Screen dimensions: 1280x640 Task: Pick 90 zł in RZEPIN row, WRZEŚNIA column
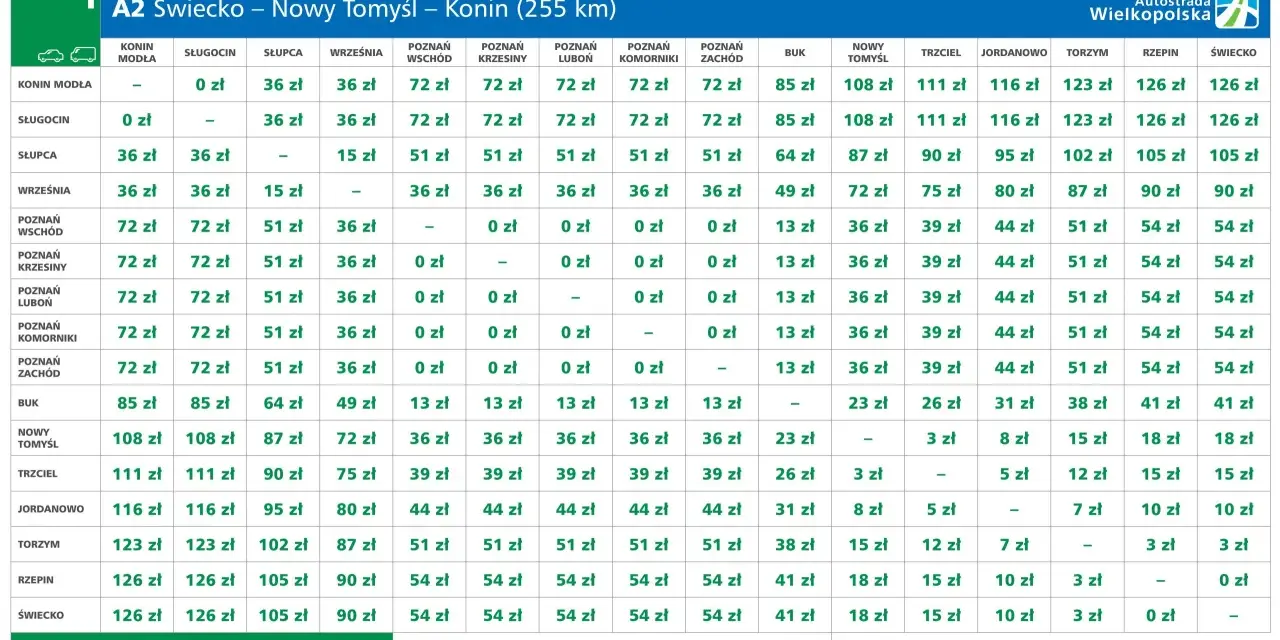356,579
